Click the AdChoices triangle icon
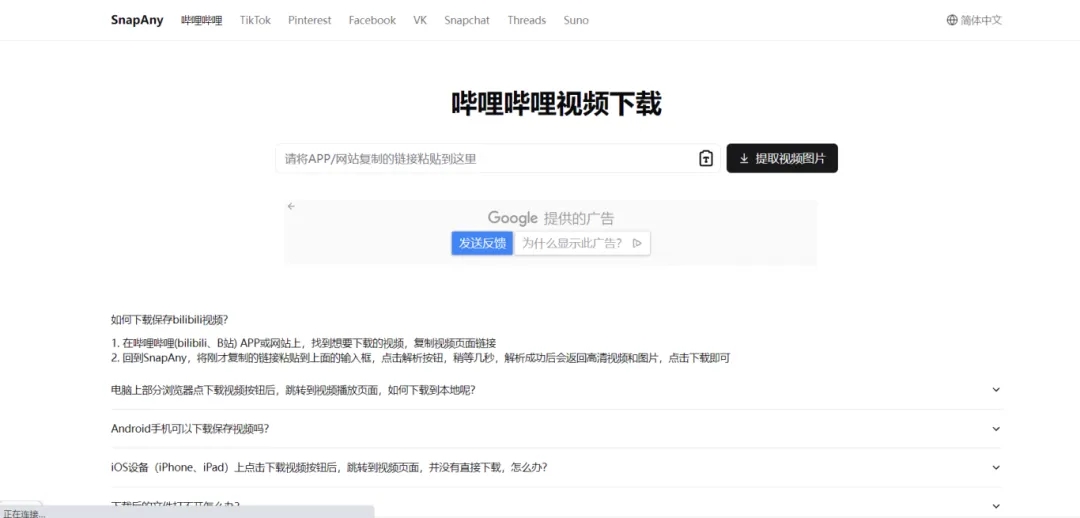The height and width of the screenshot is (518, 1080). pyautogui.click(x=637, y=243)
